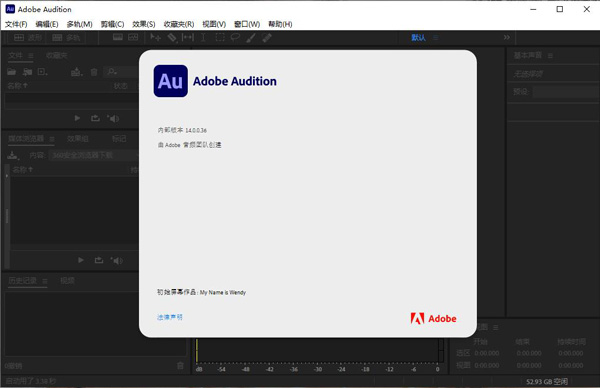Click the open file folder icon
The height and width of the screenshot is (388, 600).
[11, 72]
